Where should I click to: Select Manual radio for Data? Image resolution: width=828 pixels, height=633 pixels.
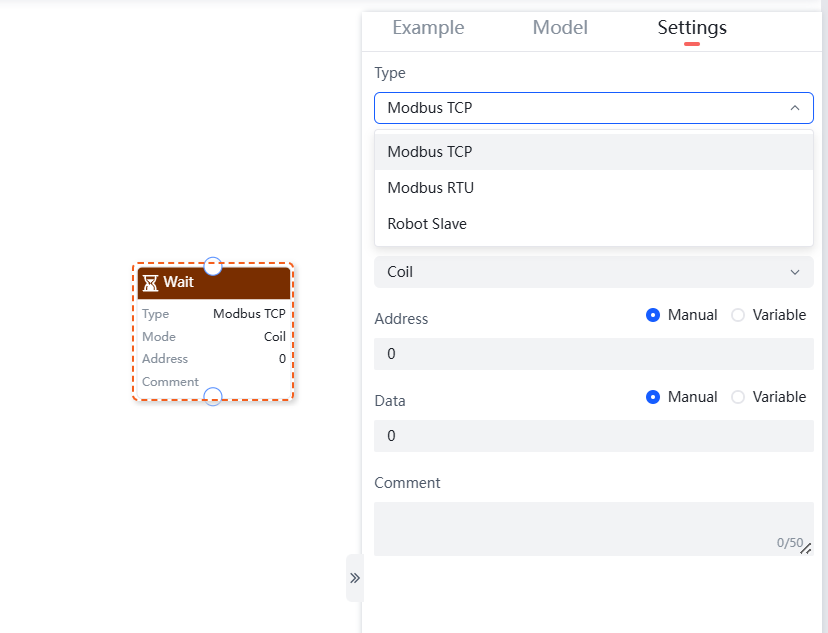pos(653,397)
